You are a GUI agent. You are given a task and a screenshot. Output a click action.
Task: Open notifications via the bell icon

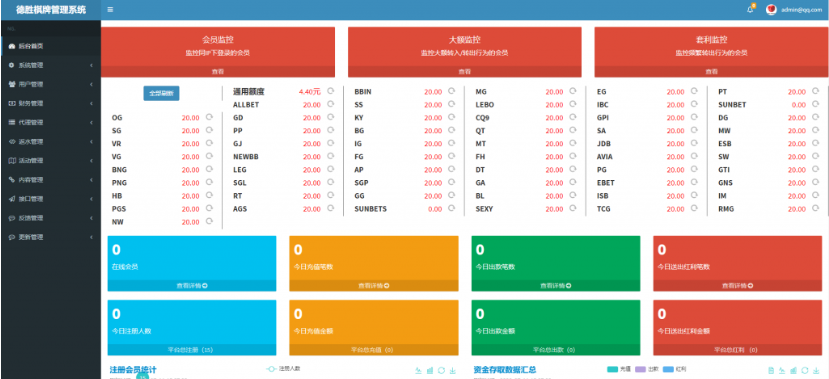750,10
